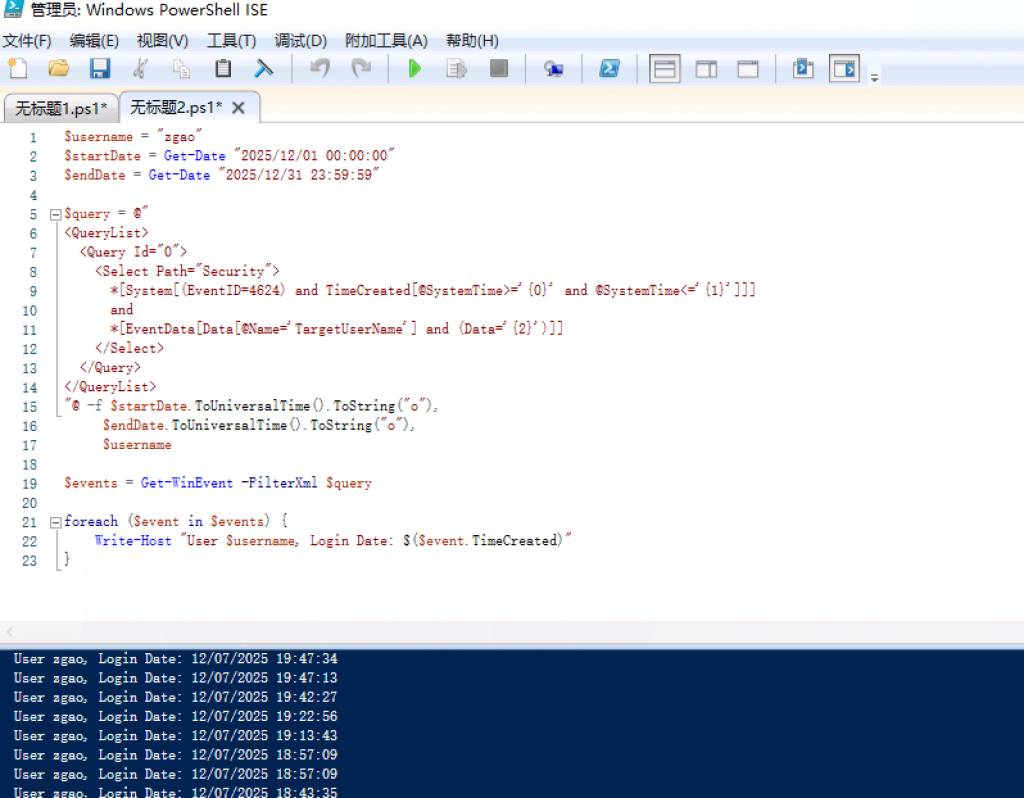Switch to the 无标题1.ps1 tab
The image size is (1024, 798).
click(x=61, y=108)
